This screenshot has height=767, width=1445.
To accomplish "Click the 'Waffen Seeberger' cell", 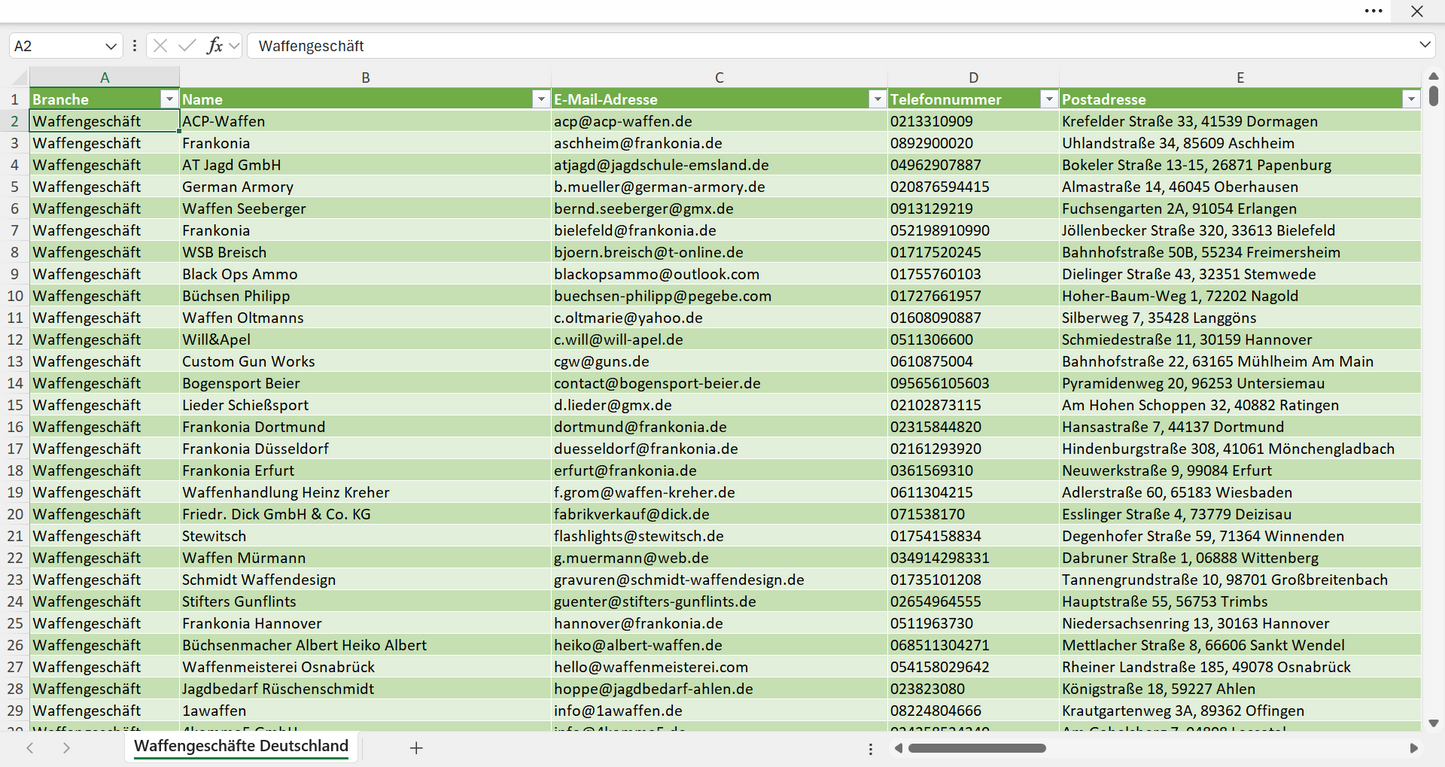I will point(366,209).
